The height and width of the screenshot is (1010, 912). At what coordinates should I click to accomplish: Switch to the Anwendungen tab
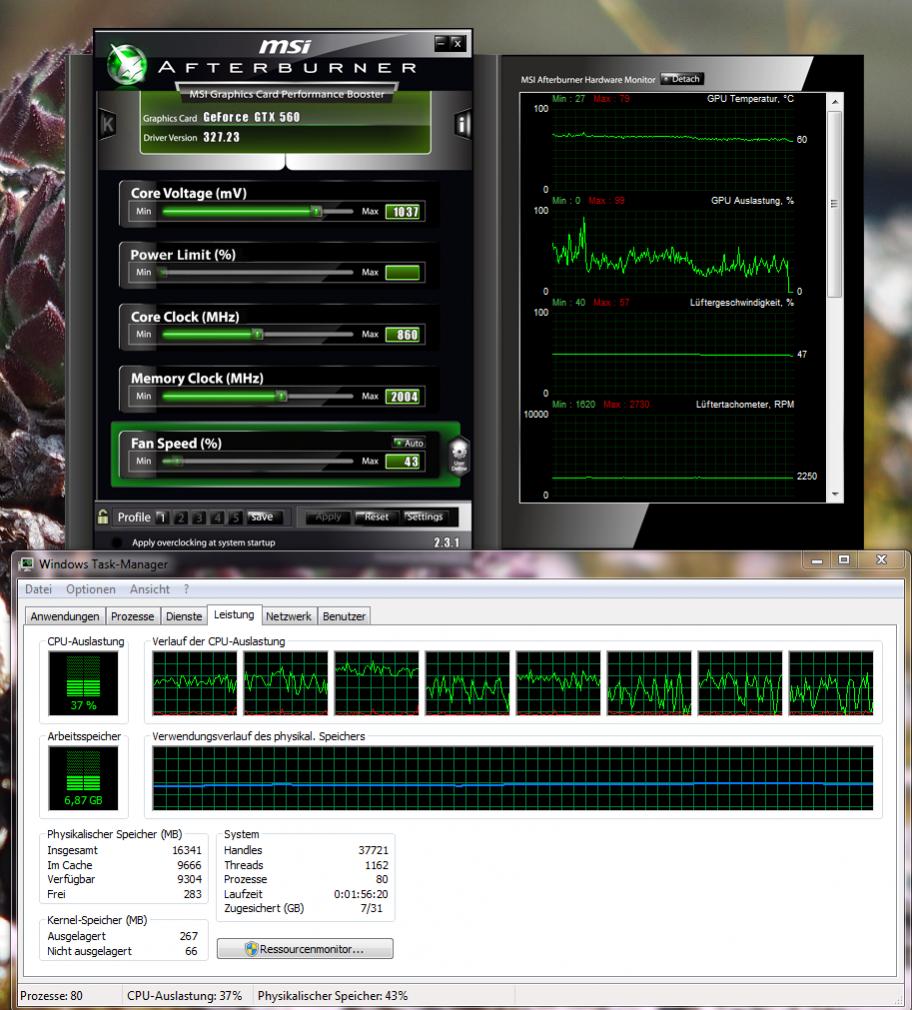tap(65, 616)
